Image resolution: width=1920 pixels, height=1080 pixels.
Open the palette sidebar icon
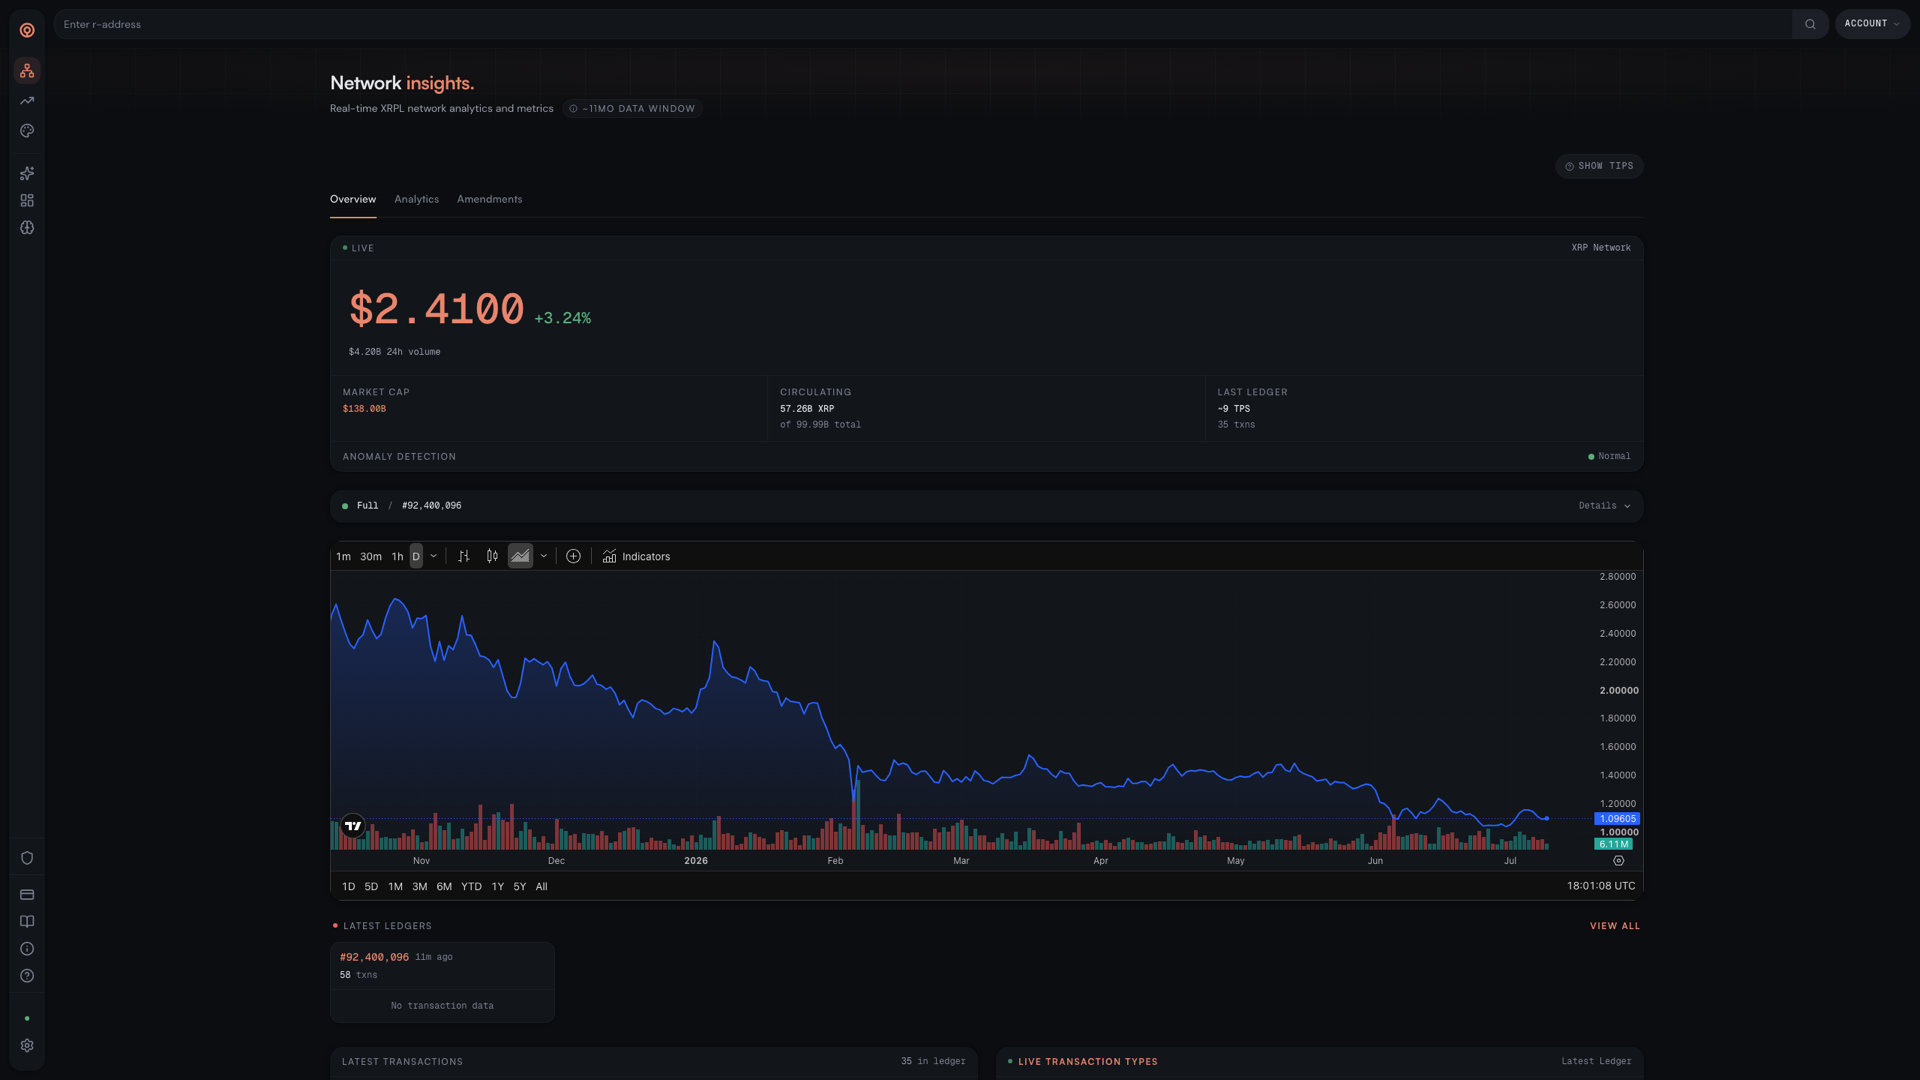point(27,131)
